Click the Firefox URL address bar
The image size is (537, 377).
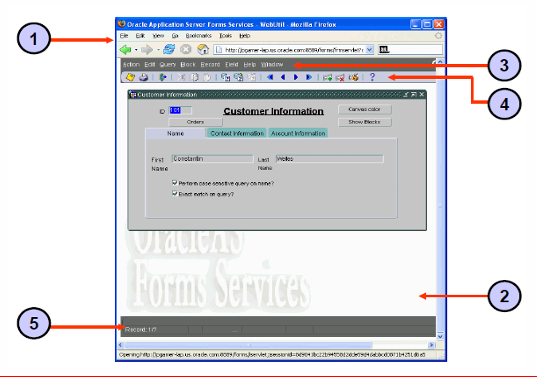click(x=294, y=50)
